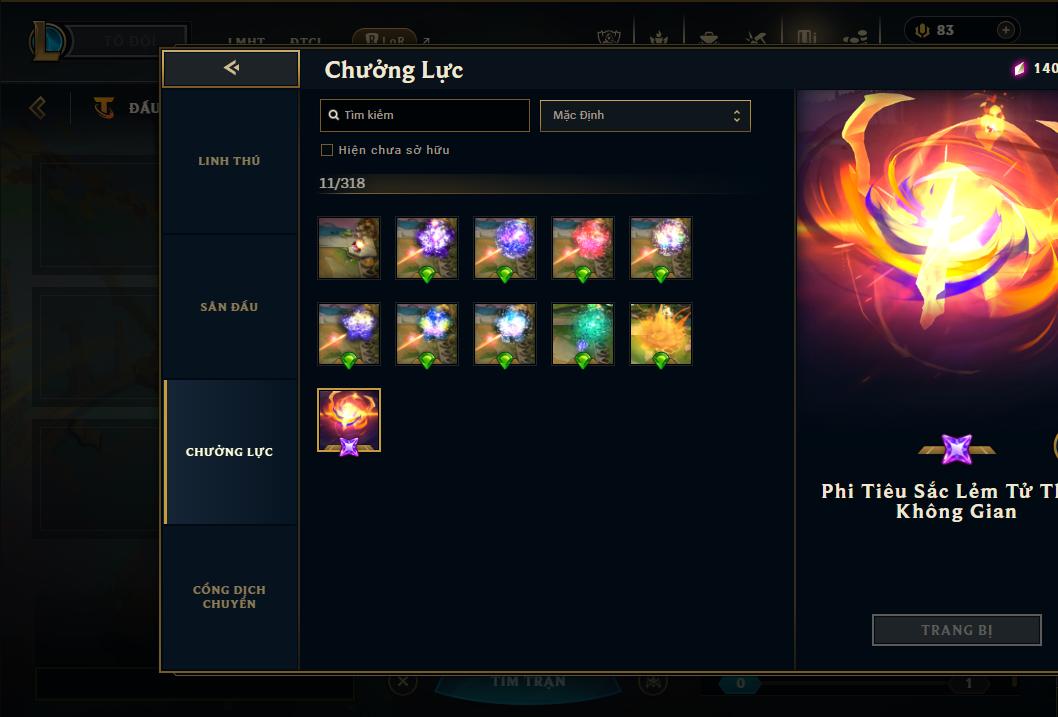This screenshot has width=1058, height=717.
Task: Click the League of Legends logo icon
Action: tap(47, 40)
